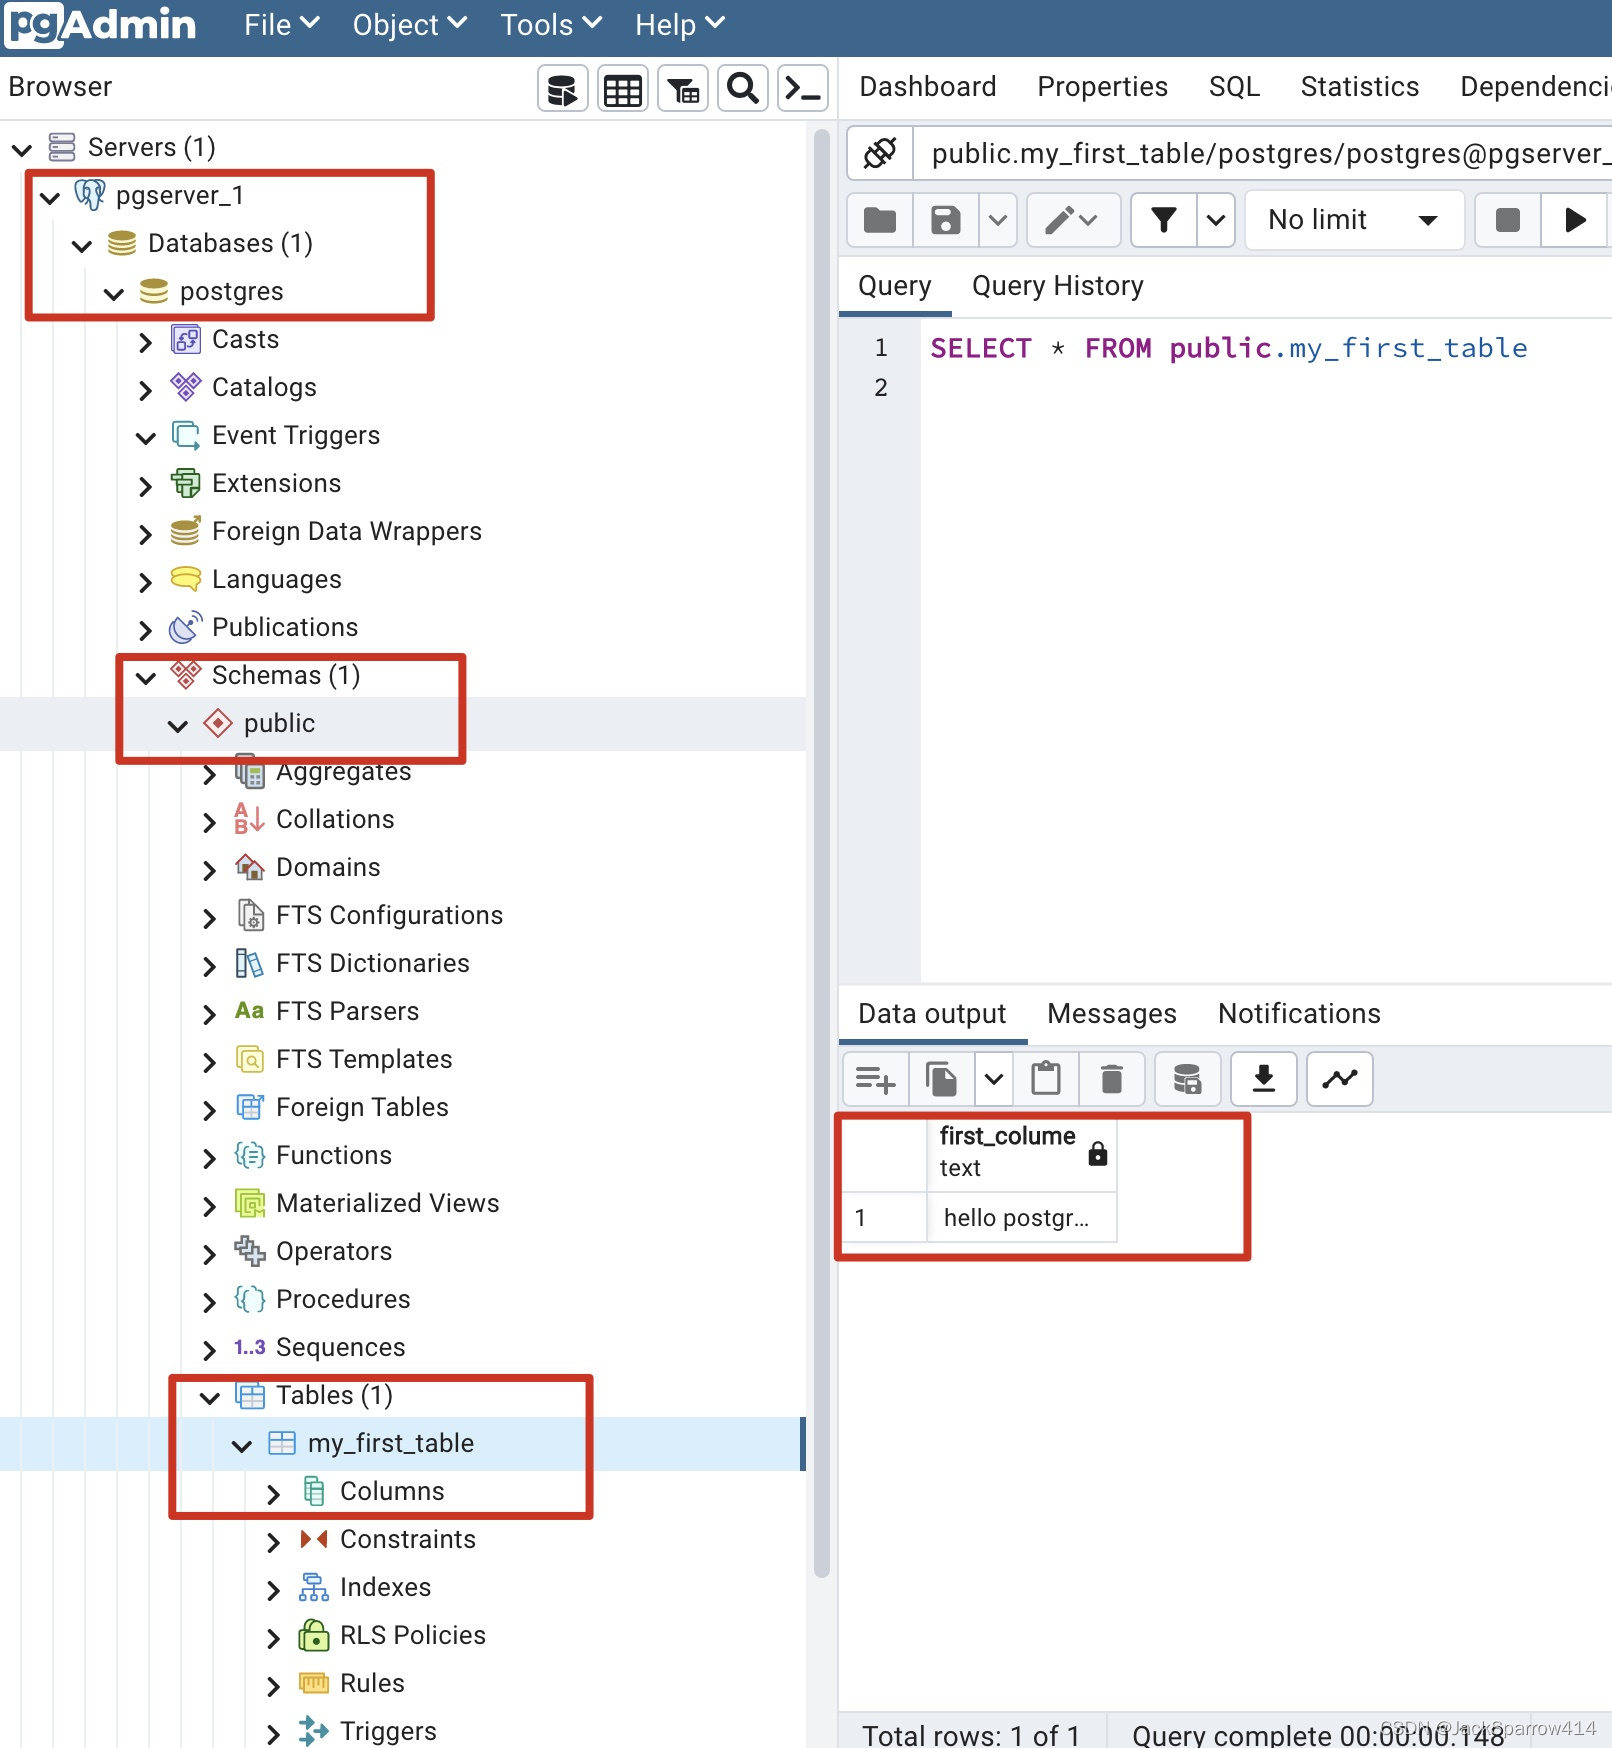Expand the Indexes node chevron
The image size is (1612, 1748).
pyautogui.click(x=274, y=1590)
